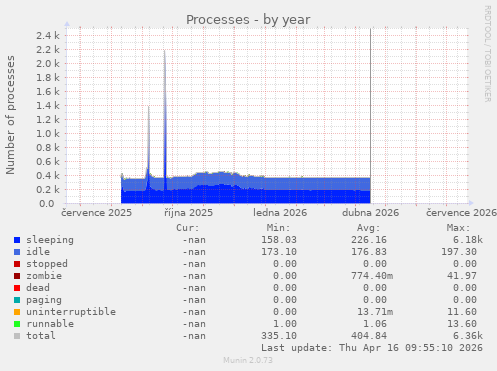Click the dead legend color swatch
This screenshot has width=497, height=371.
pyautogui.click(x=17, y=288)
